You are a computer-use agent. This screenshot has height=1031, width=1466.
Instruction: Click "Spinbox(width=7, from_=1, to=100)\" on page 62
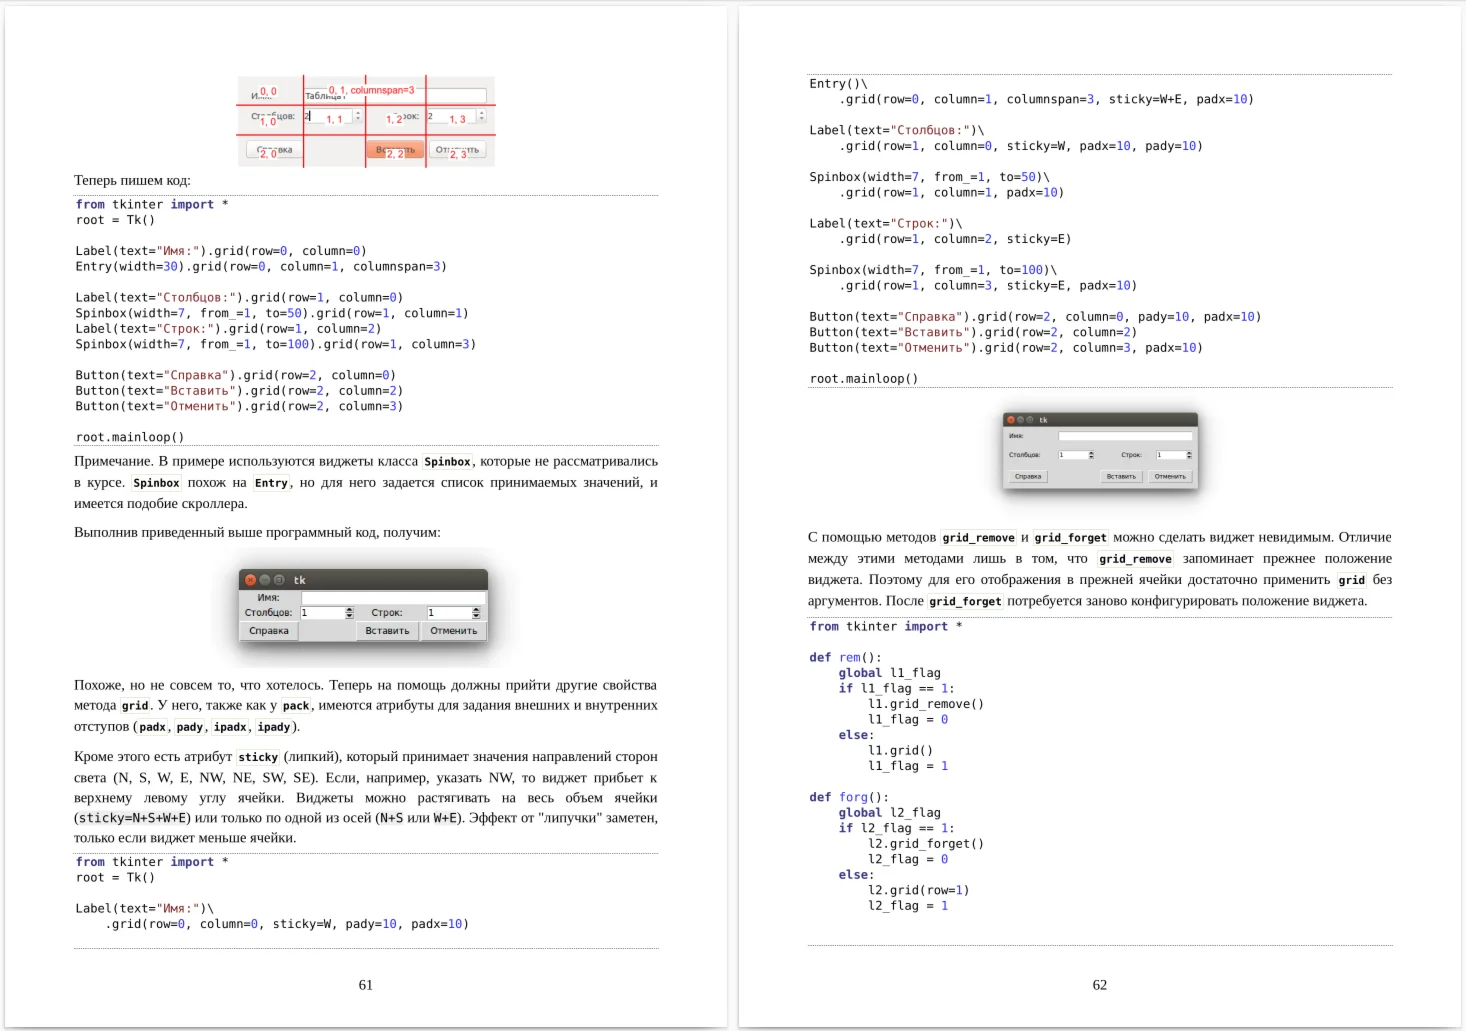[933, 270]
